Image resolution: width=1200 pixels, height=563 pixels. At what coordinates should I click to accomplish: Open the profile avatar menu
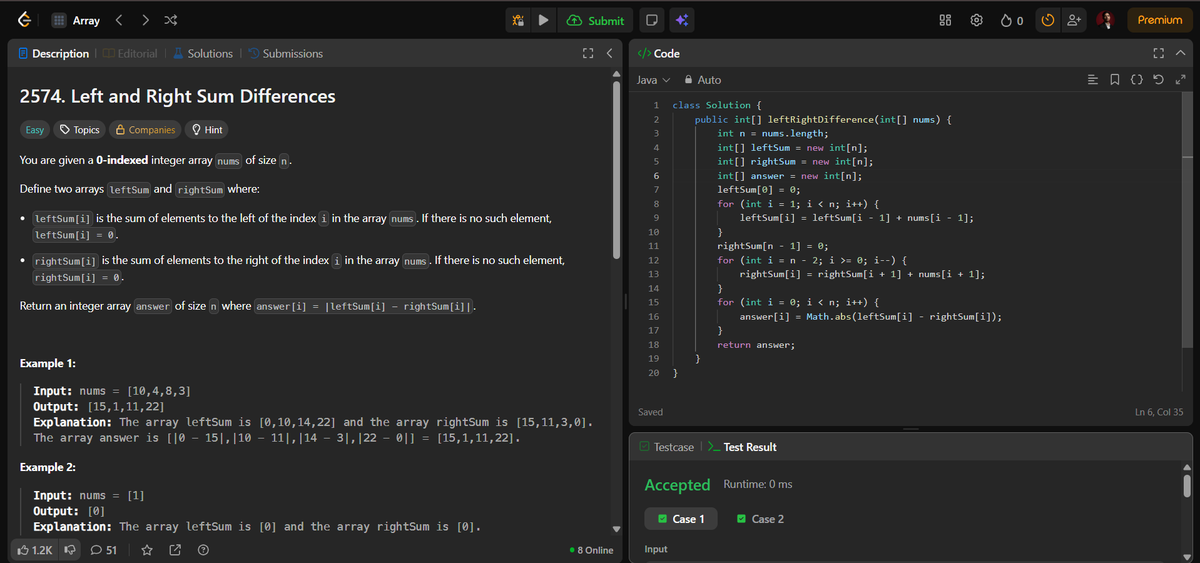click(x=1106, y=20)
